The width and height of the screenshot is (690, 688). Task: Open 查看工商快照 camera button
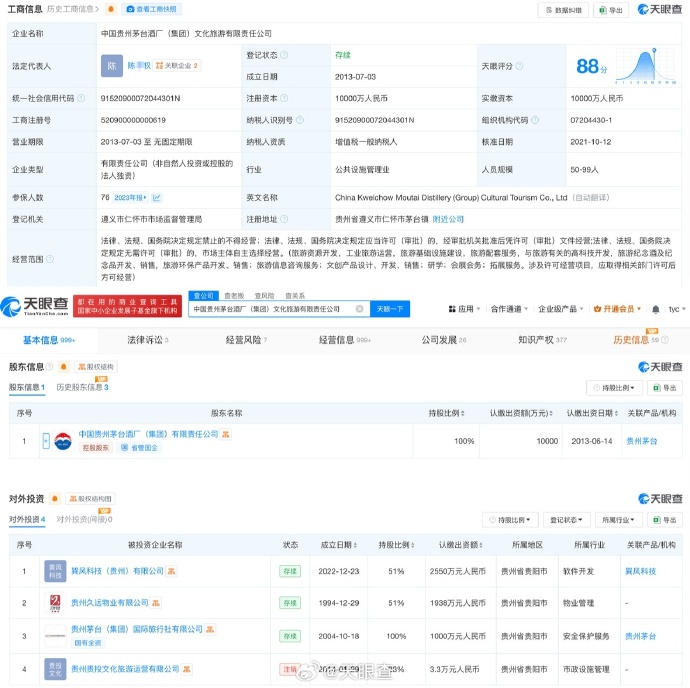point(151,9)
